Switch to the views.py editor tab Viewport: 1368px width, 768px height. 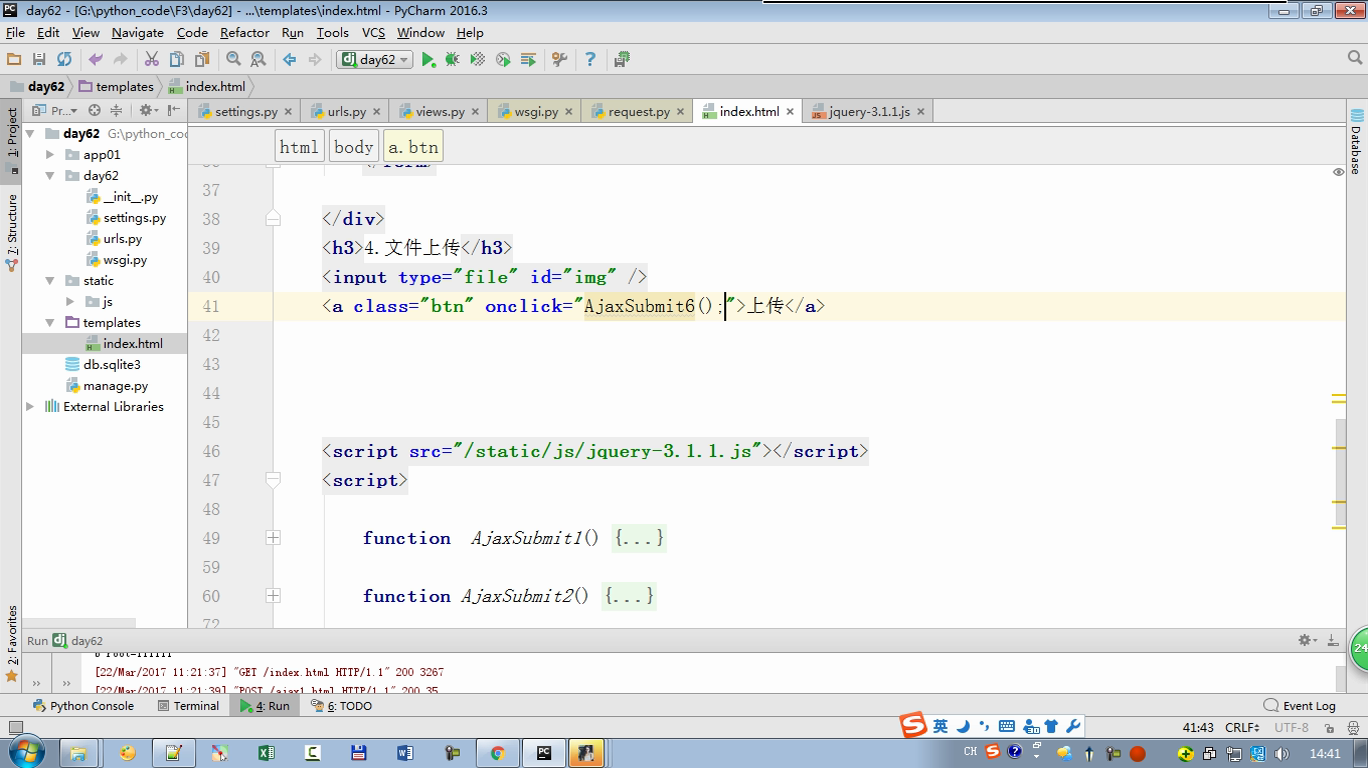(x=439, y=112)
